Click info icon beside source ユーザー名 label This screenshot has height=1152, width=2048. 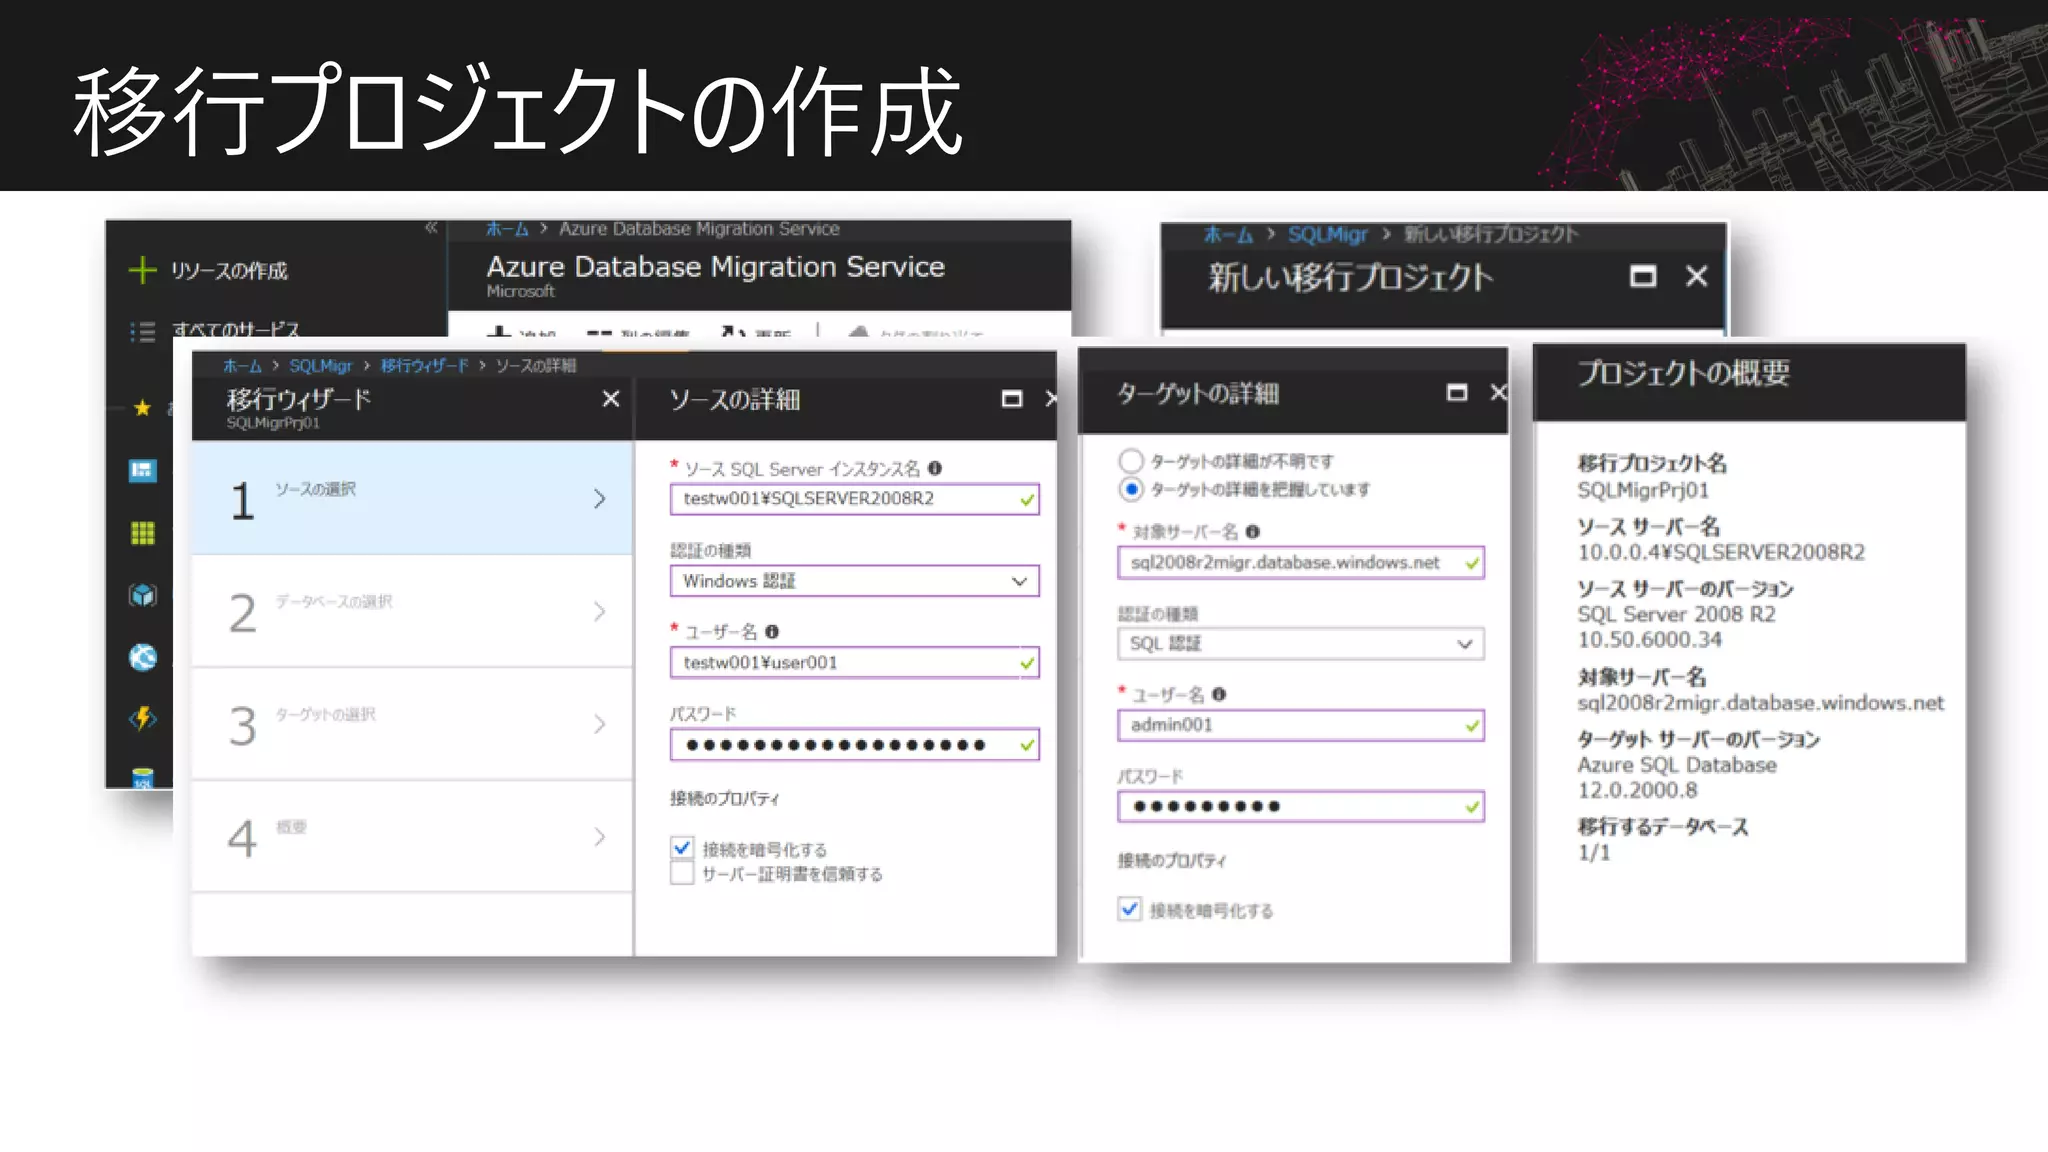pos(772,632)
